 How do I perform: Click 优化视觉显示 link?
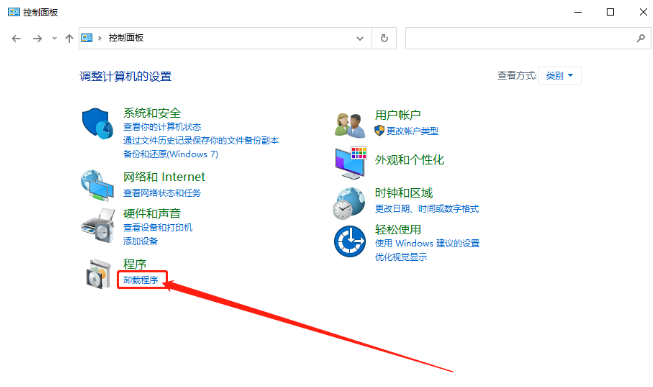click(401, 257)
